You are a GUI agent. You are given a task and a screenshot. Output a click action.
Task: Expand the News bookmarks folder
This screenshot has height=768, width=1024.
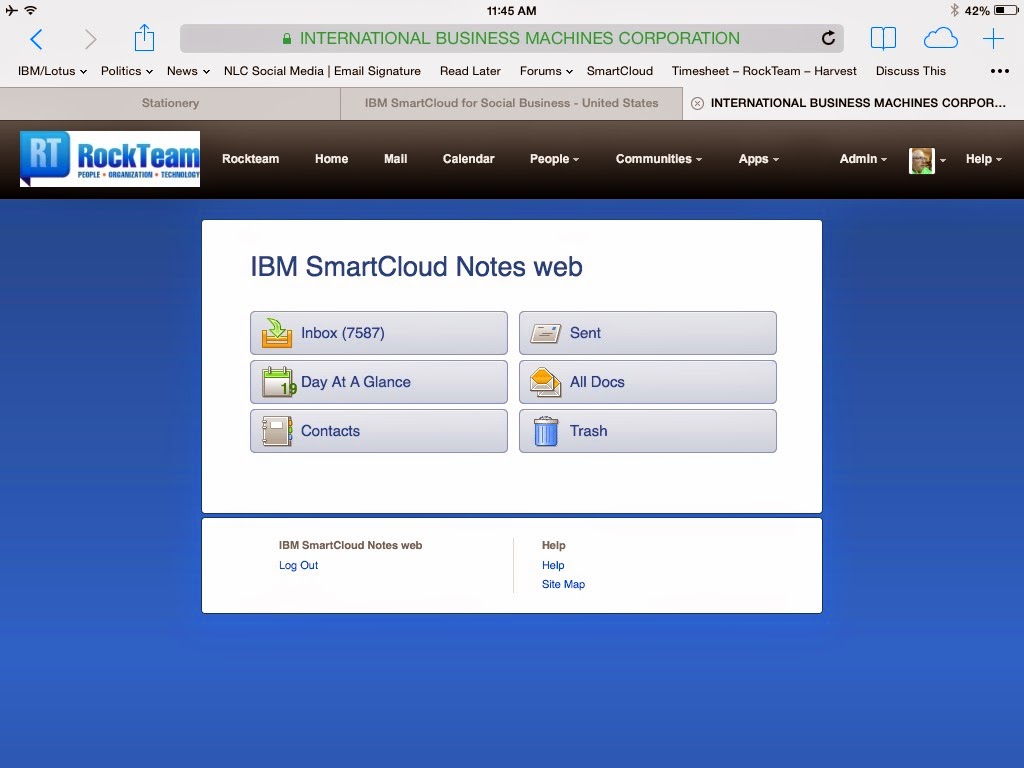(188, 71)
